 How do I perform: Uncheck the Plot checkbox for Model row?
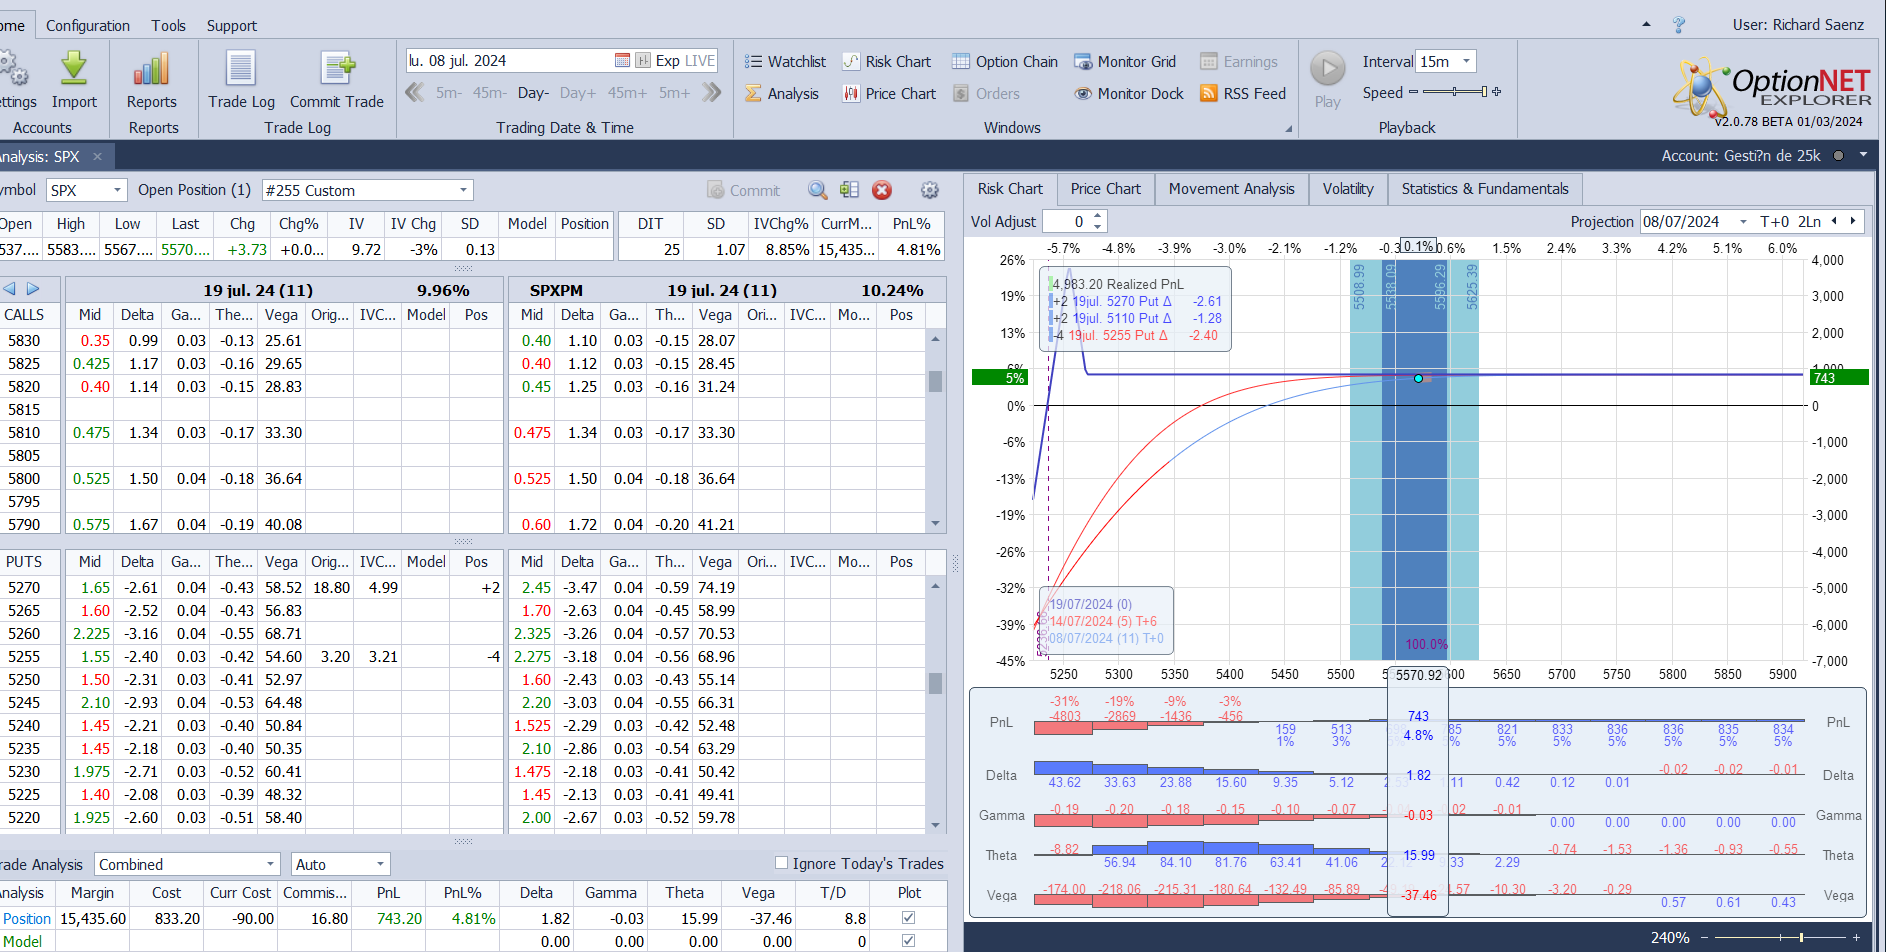pyautogui.click(x=908, y=941)
